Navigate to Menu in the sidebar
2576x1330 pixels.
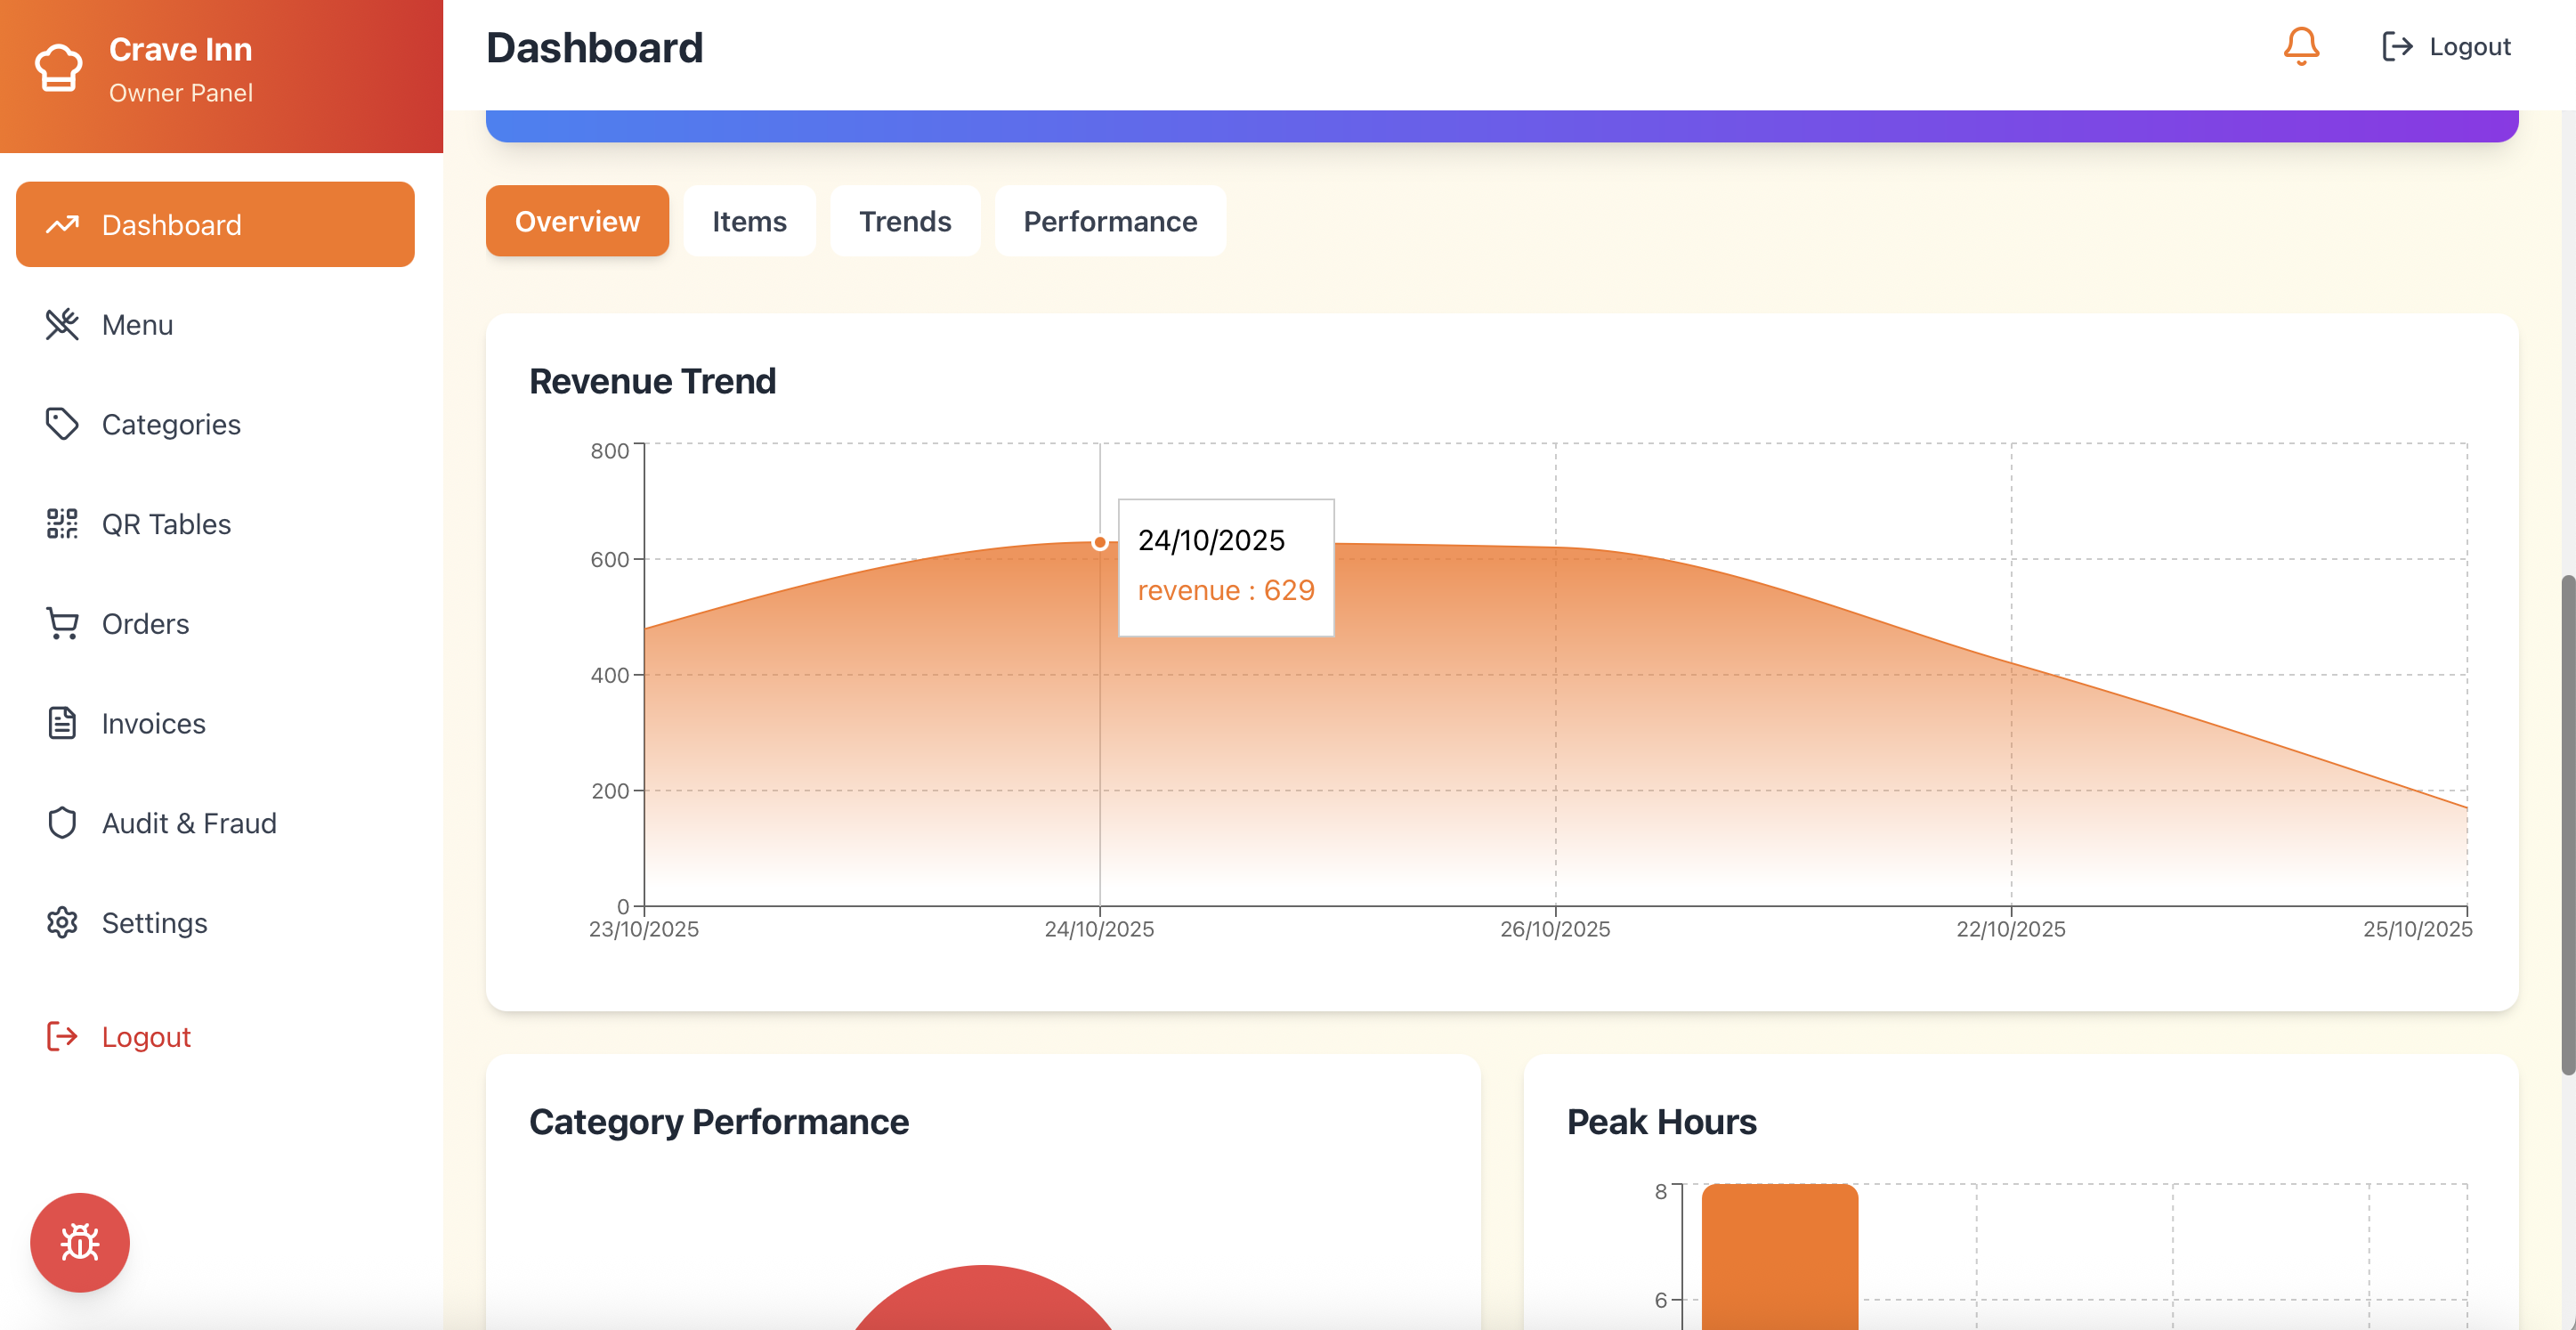215,324
